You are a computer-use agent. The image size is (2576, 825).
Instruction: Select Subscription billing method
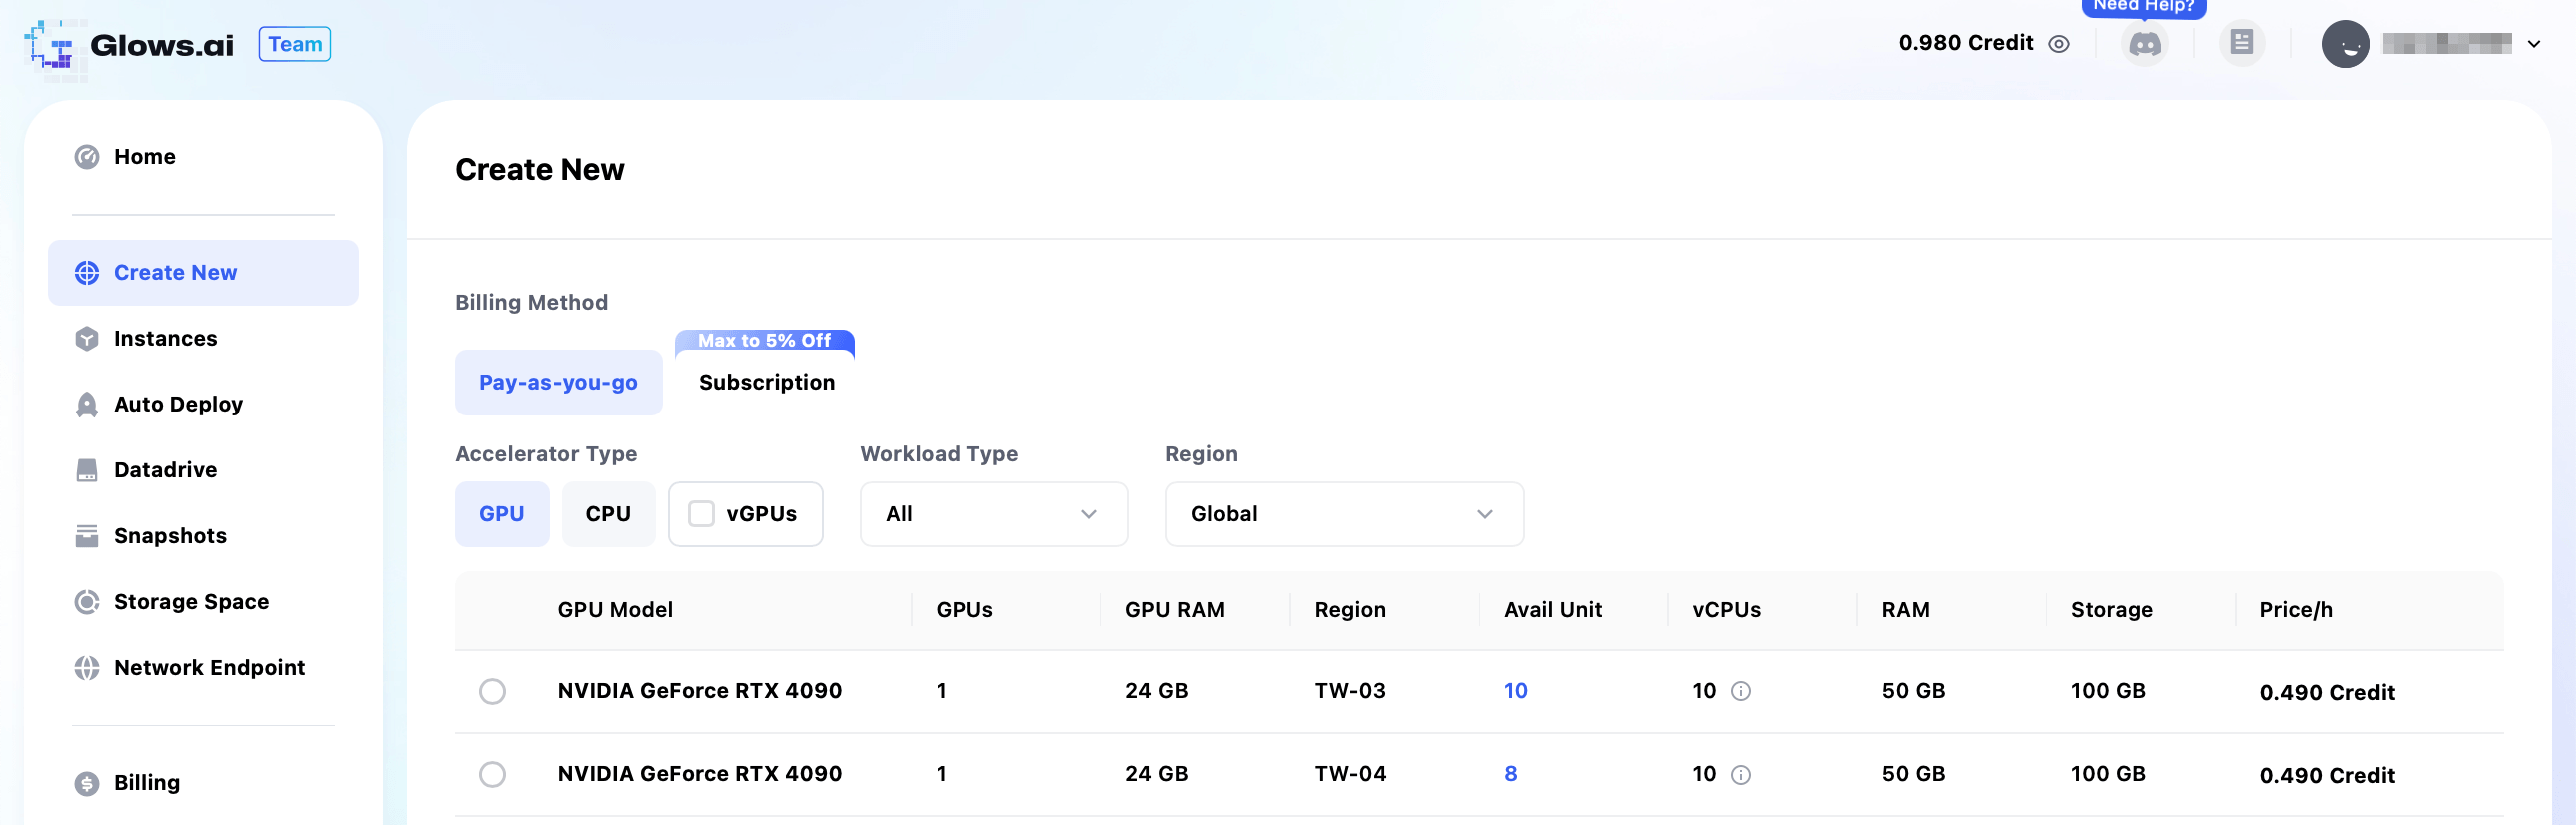coord(766,383)
